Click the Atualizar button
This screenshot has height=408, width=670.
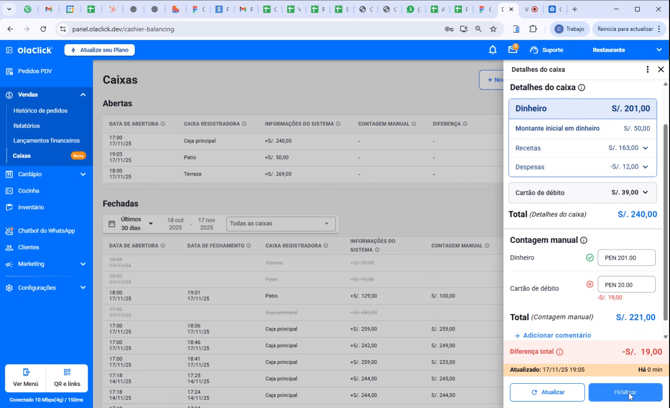547,392
